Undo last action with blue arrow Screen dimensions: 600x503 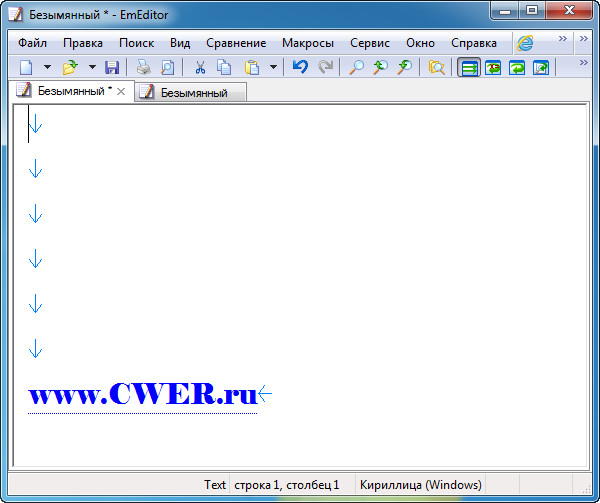[x=300, y=67]
